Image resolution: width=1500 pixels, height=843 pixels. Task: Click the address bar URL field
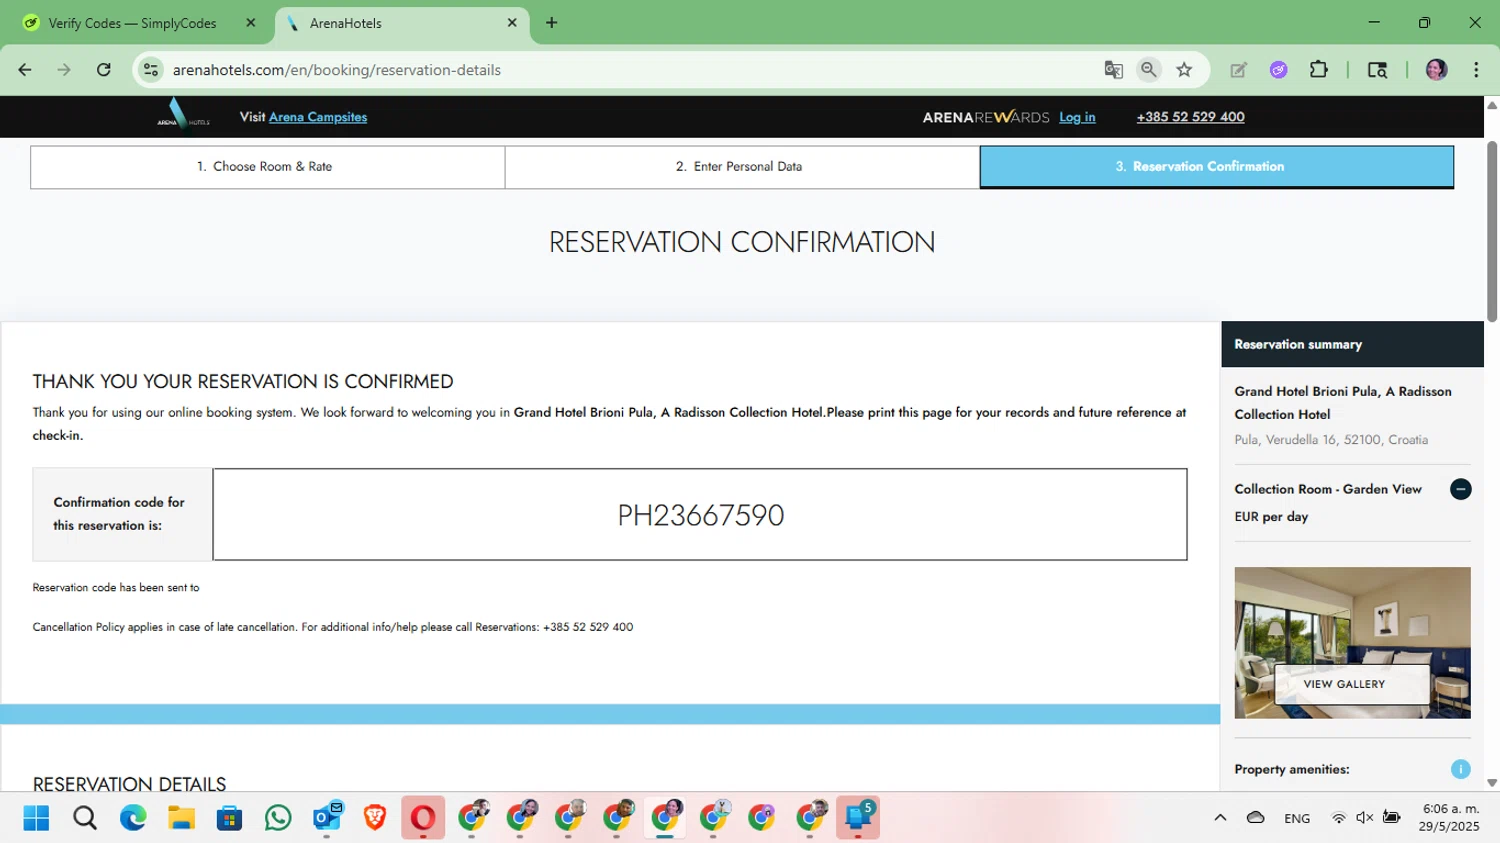point(630,70)
